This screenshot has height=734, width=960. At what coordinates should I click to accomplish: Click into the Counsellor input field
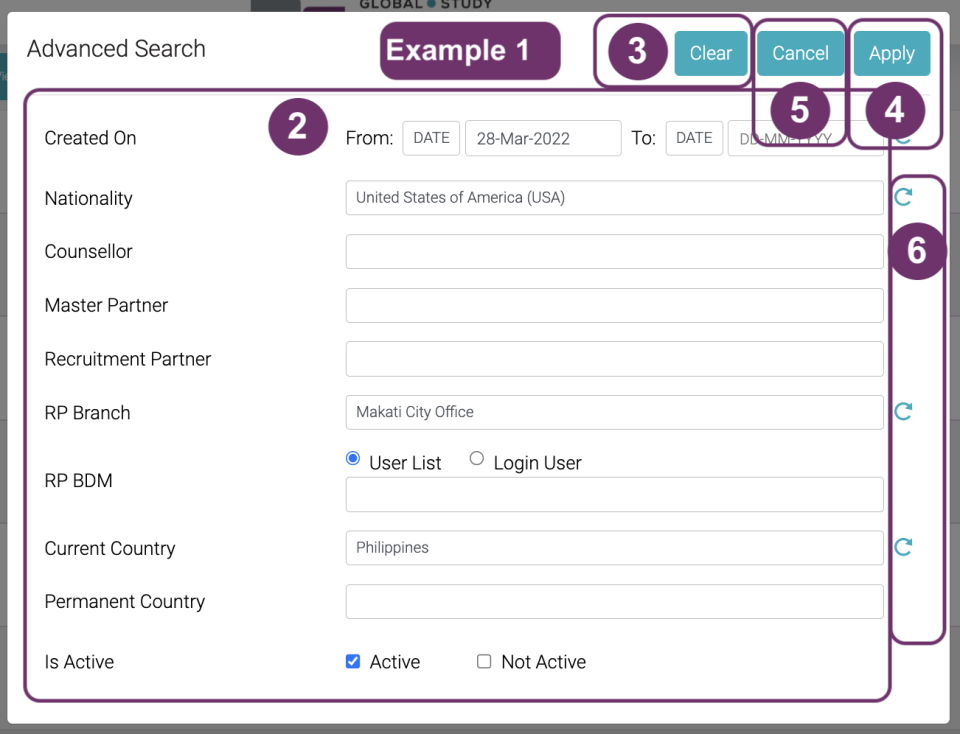coord(614,252)
